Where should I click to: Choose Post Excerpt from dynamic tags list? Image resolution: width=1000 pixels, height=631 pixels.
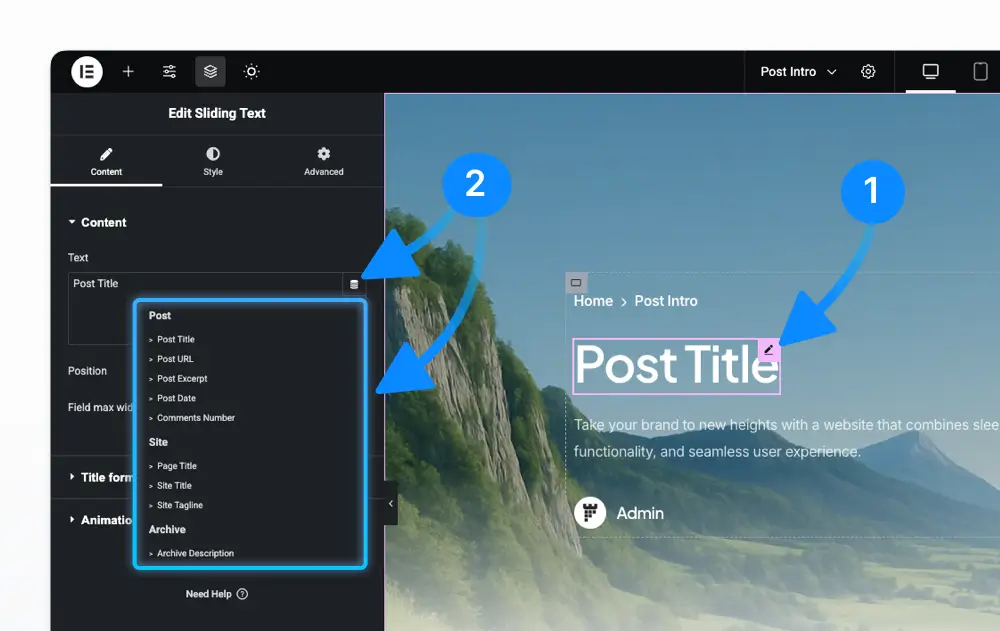pyautogui.click(x=182, y=378)
